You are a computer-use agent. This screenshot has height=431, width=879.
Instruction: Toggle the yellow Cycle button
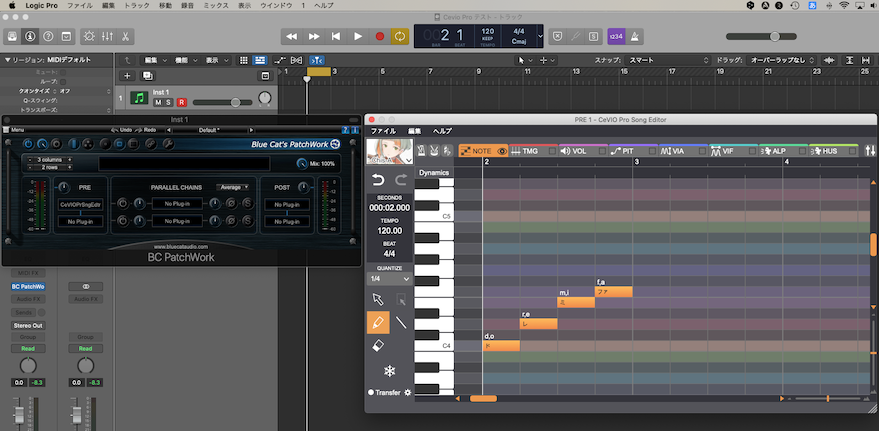(400, 36)
